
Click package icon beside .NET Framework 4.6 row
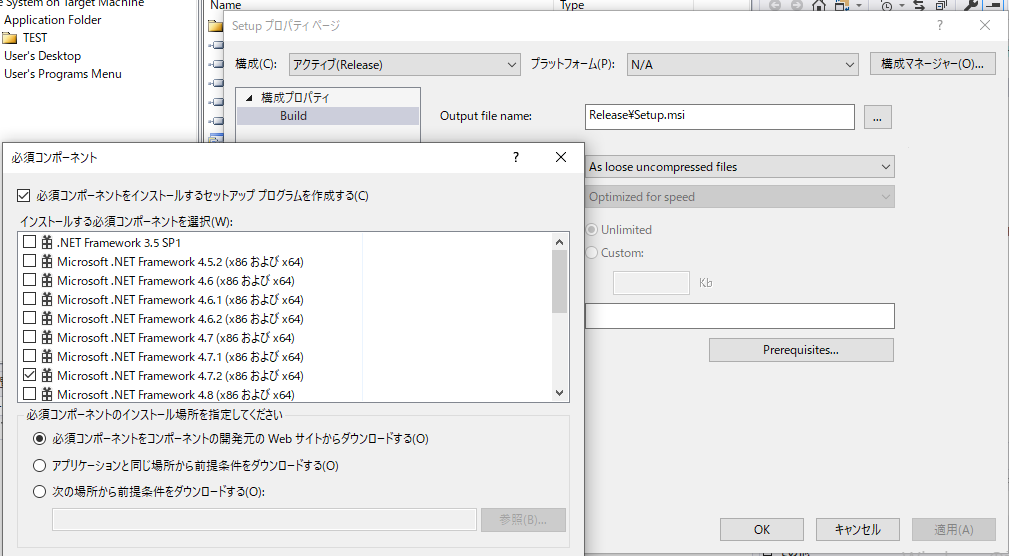(47, 281)
